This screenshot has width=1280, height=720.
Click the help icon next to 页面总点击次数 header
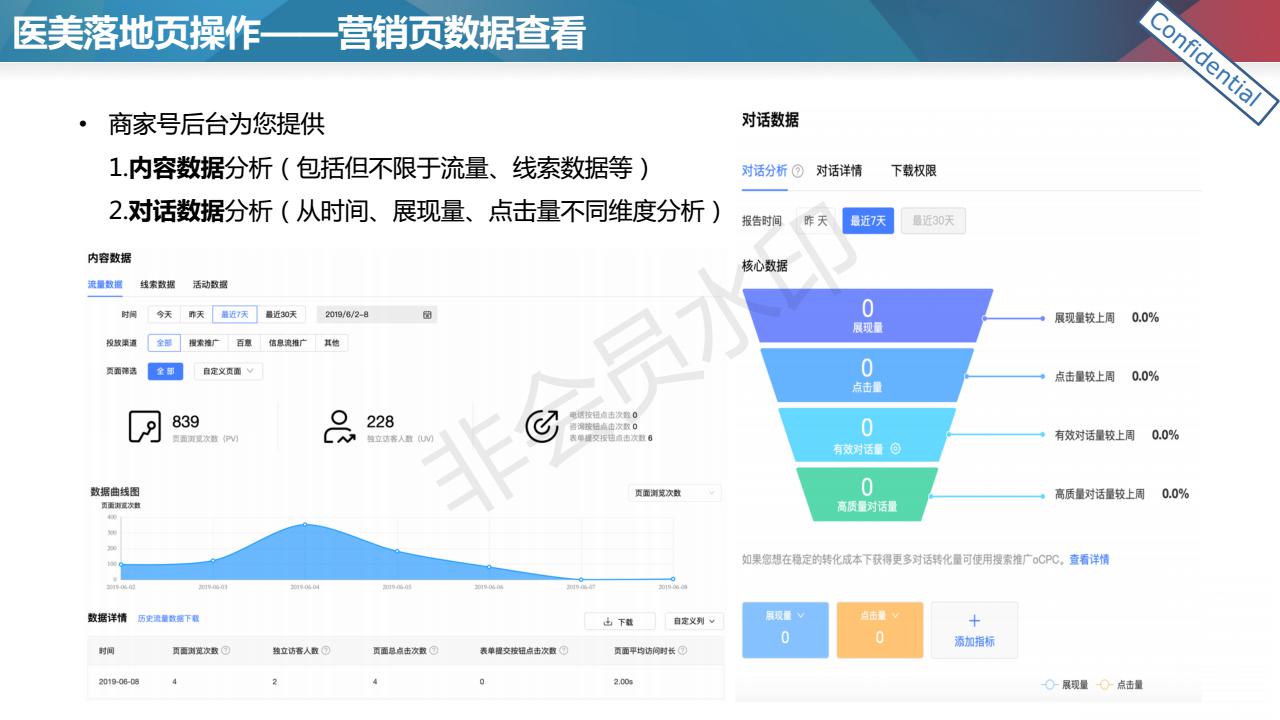(433, 651)
